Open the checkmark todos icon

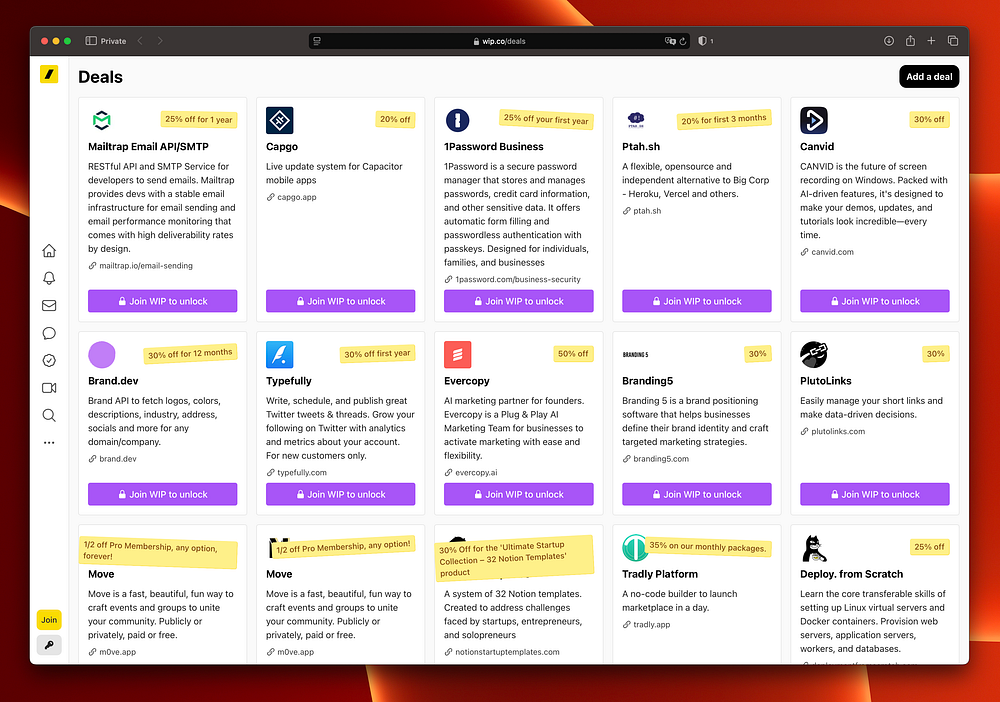point(49,360)
